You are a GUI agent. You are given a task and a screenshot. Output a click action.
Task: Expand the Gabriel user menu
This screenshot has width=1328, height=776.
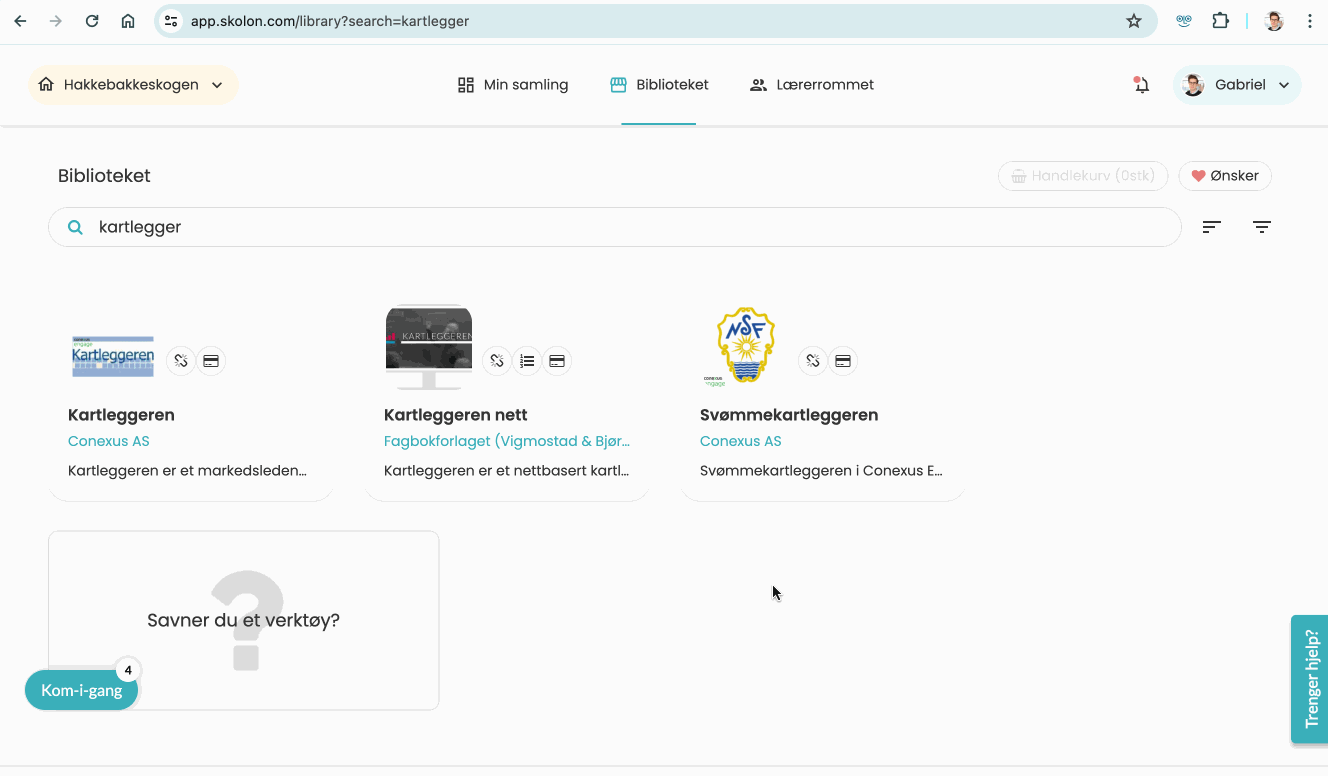[1237, 85]
